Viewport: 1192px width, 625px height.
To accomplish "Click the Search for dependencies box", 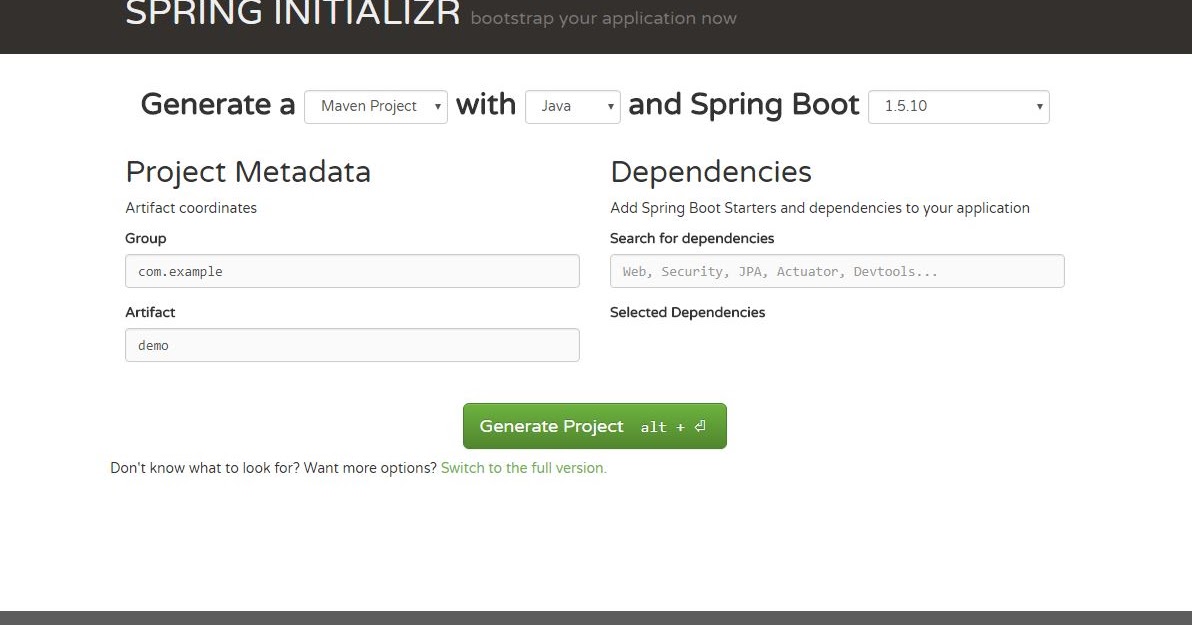I will tap(837, 271).
